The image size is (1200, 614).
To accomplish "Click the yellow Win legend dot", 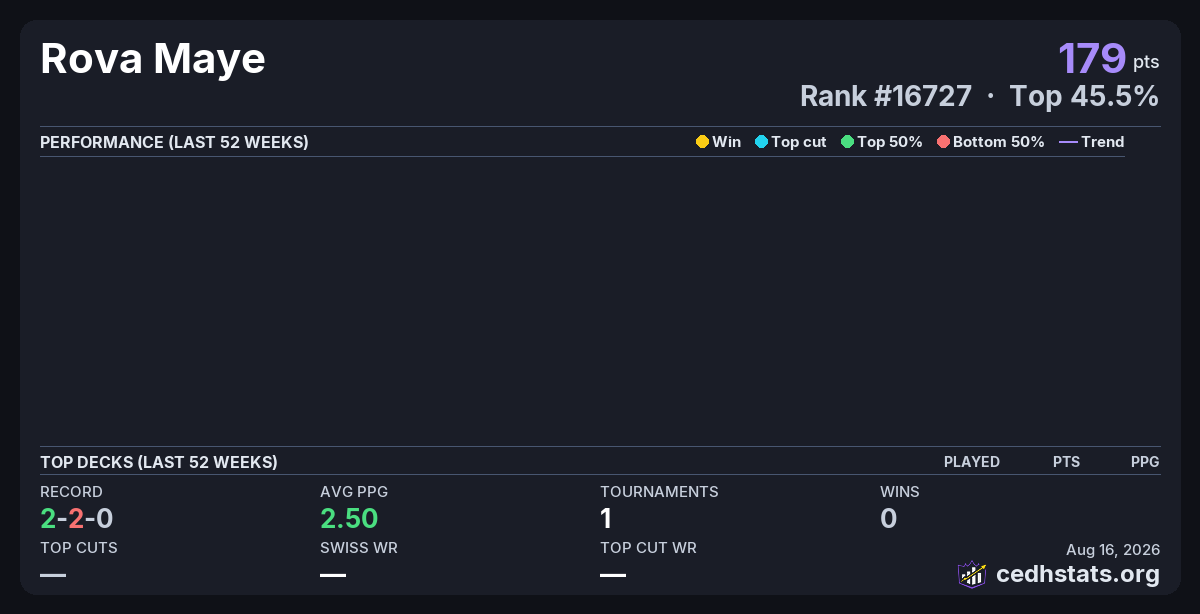I will [702, 142].
